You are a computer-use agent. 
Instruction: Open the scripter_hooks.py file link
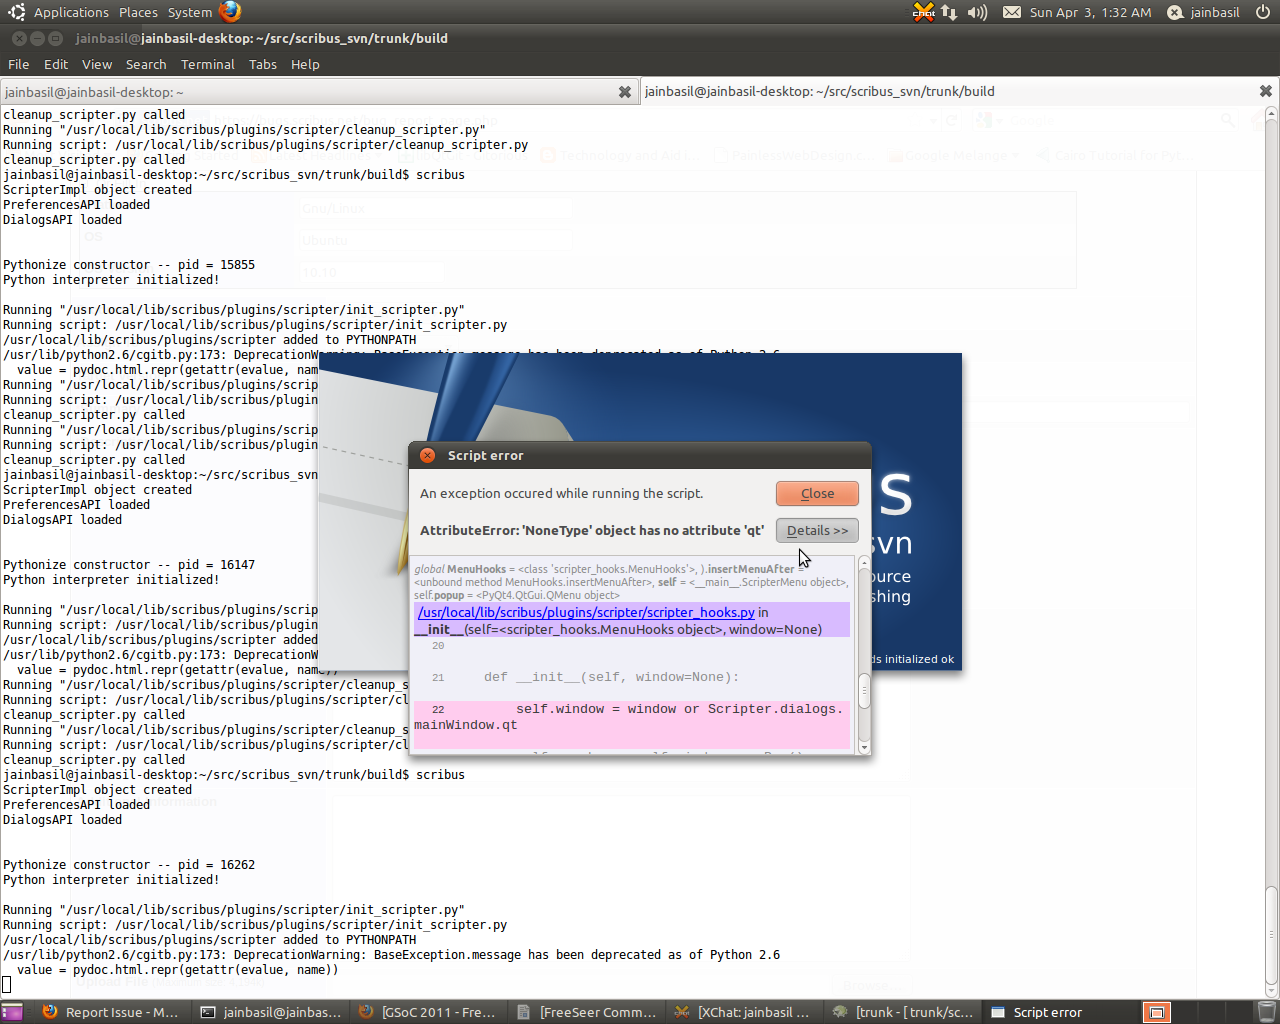click(x=586, y=612)
